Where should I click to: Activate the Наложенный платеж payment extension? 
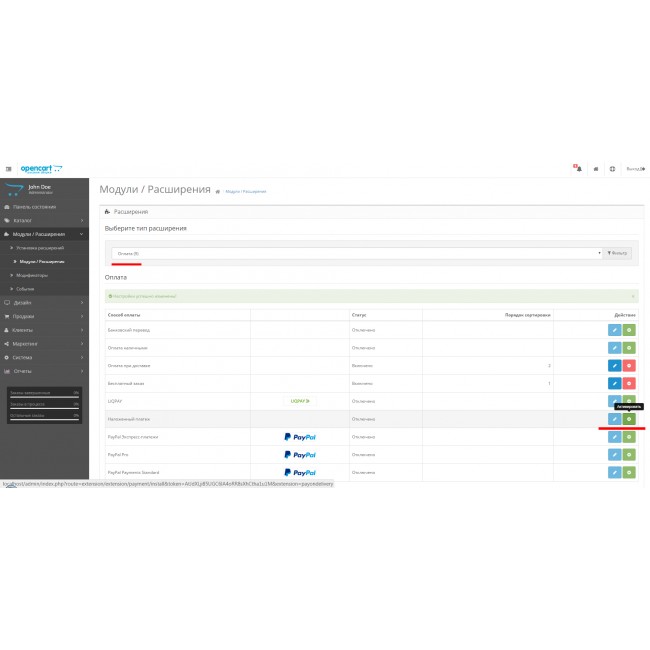coord(629,419)
